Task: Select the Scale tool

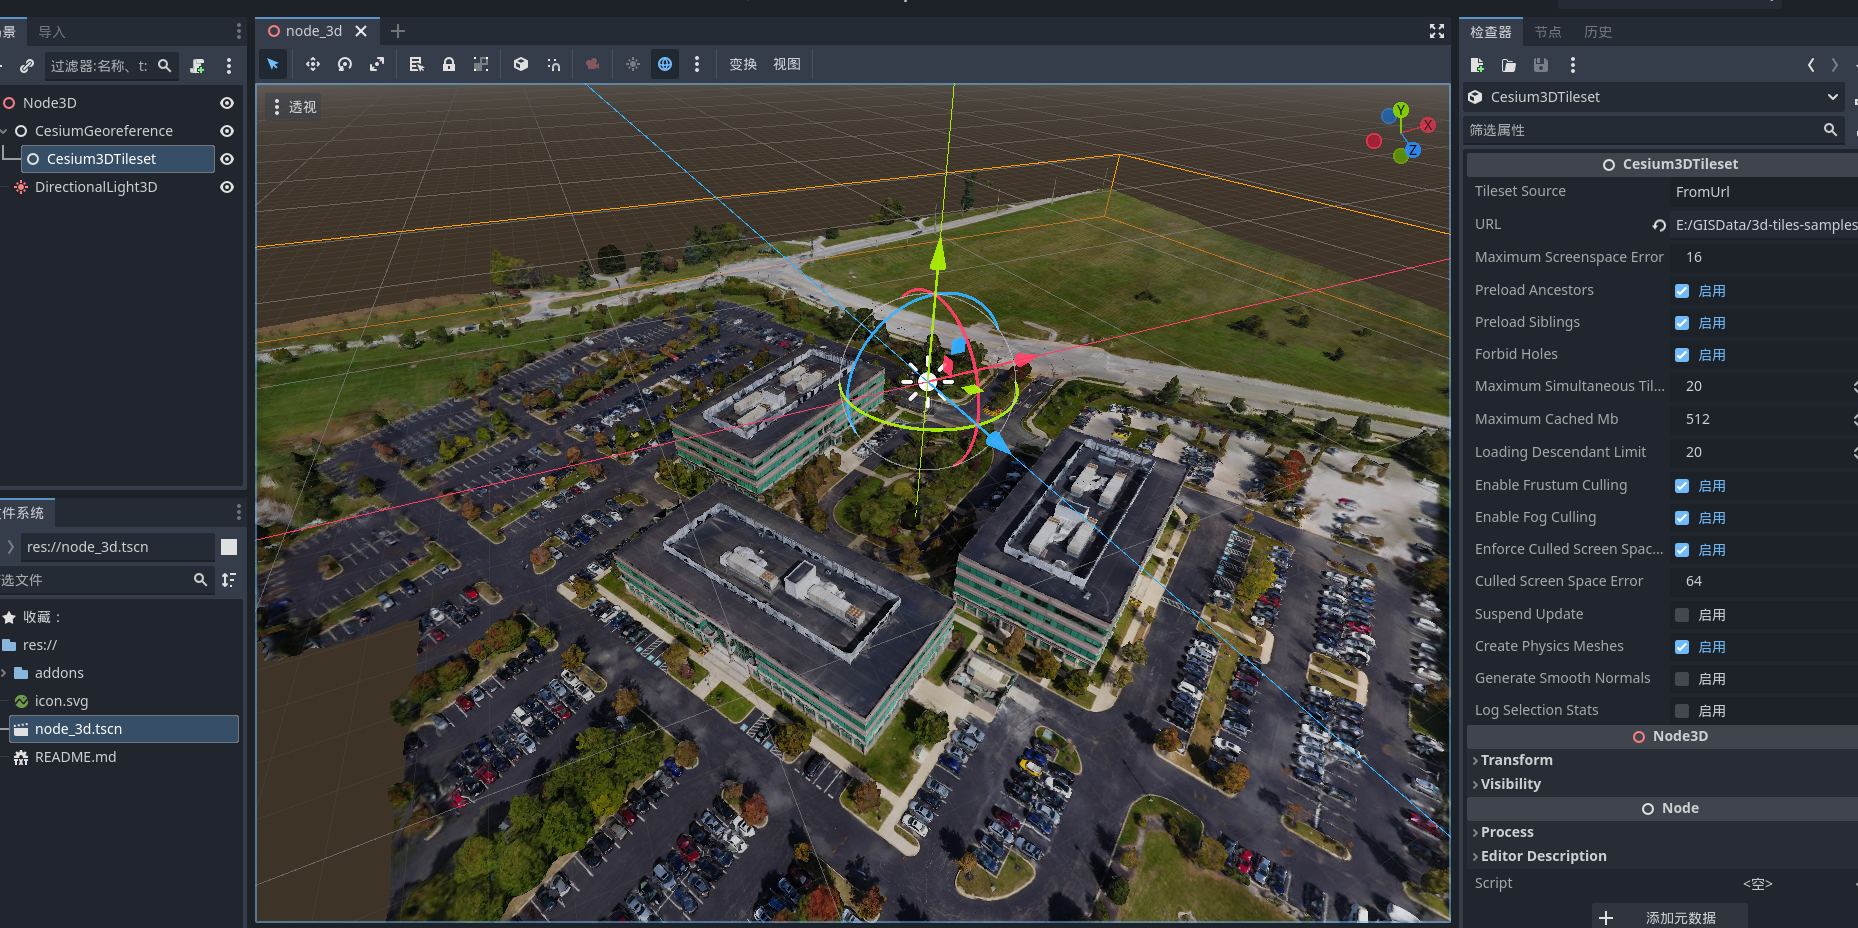Action: point(377,64)
